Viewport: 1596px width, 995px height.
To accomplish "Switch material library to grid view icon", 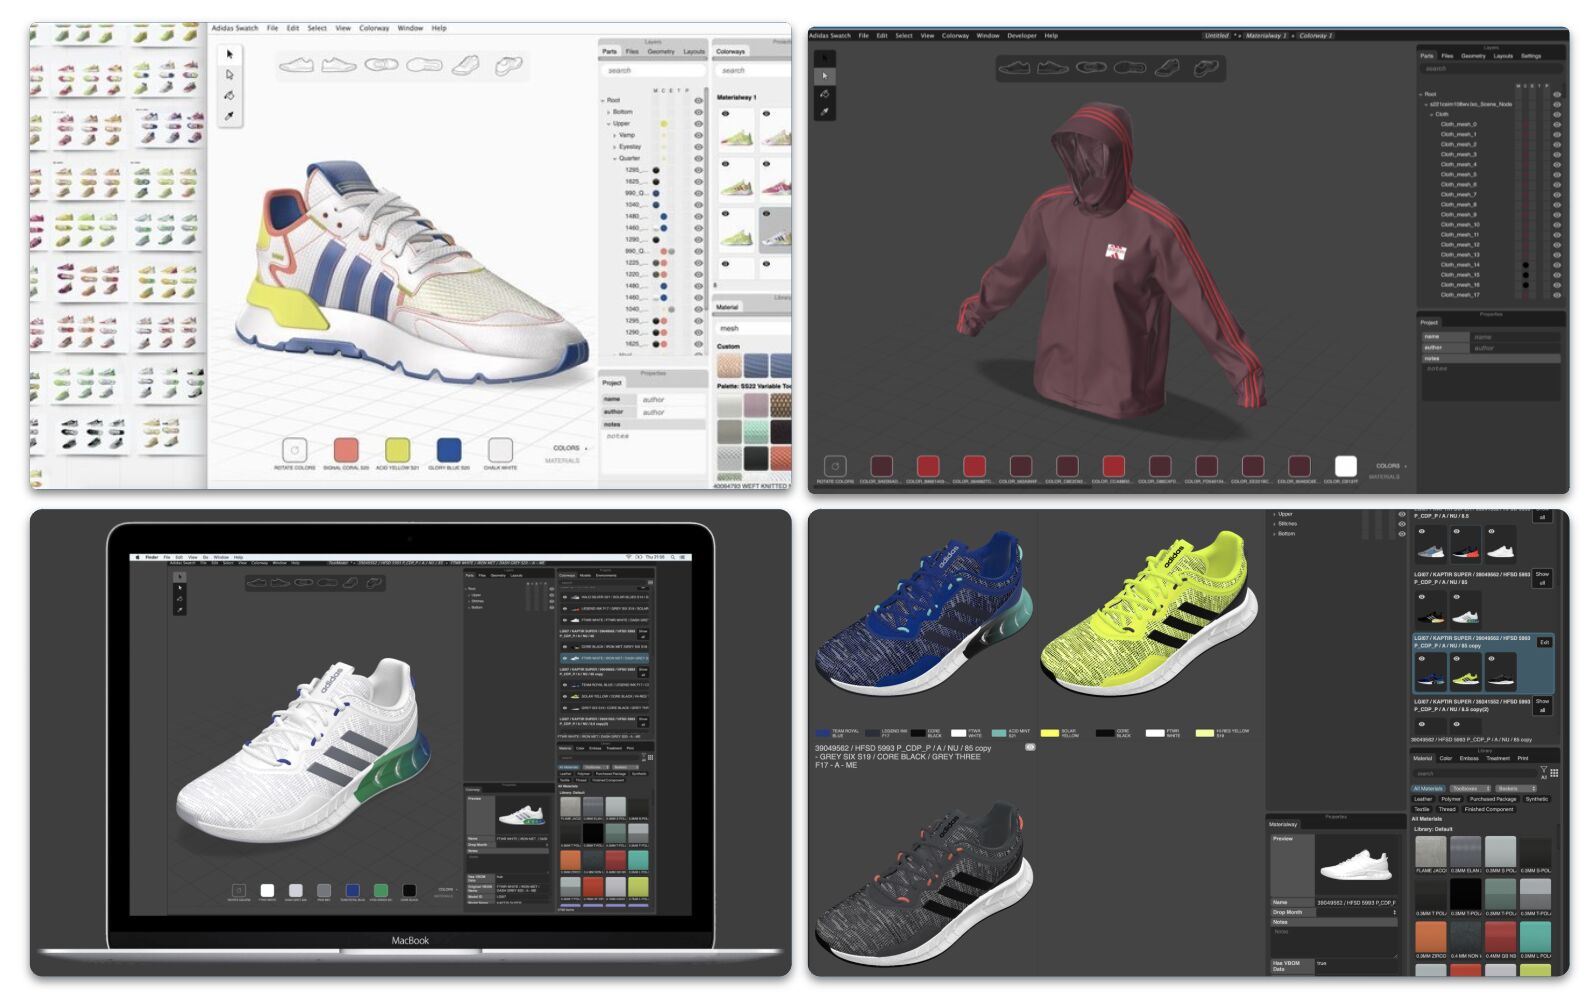I will (x=1554, y=773).
